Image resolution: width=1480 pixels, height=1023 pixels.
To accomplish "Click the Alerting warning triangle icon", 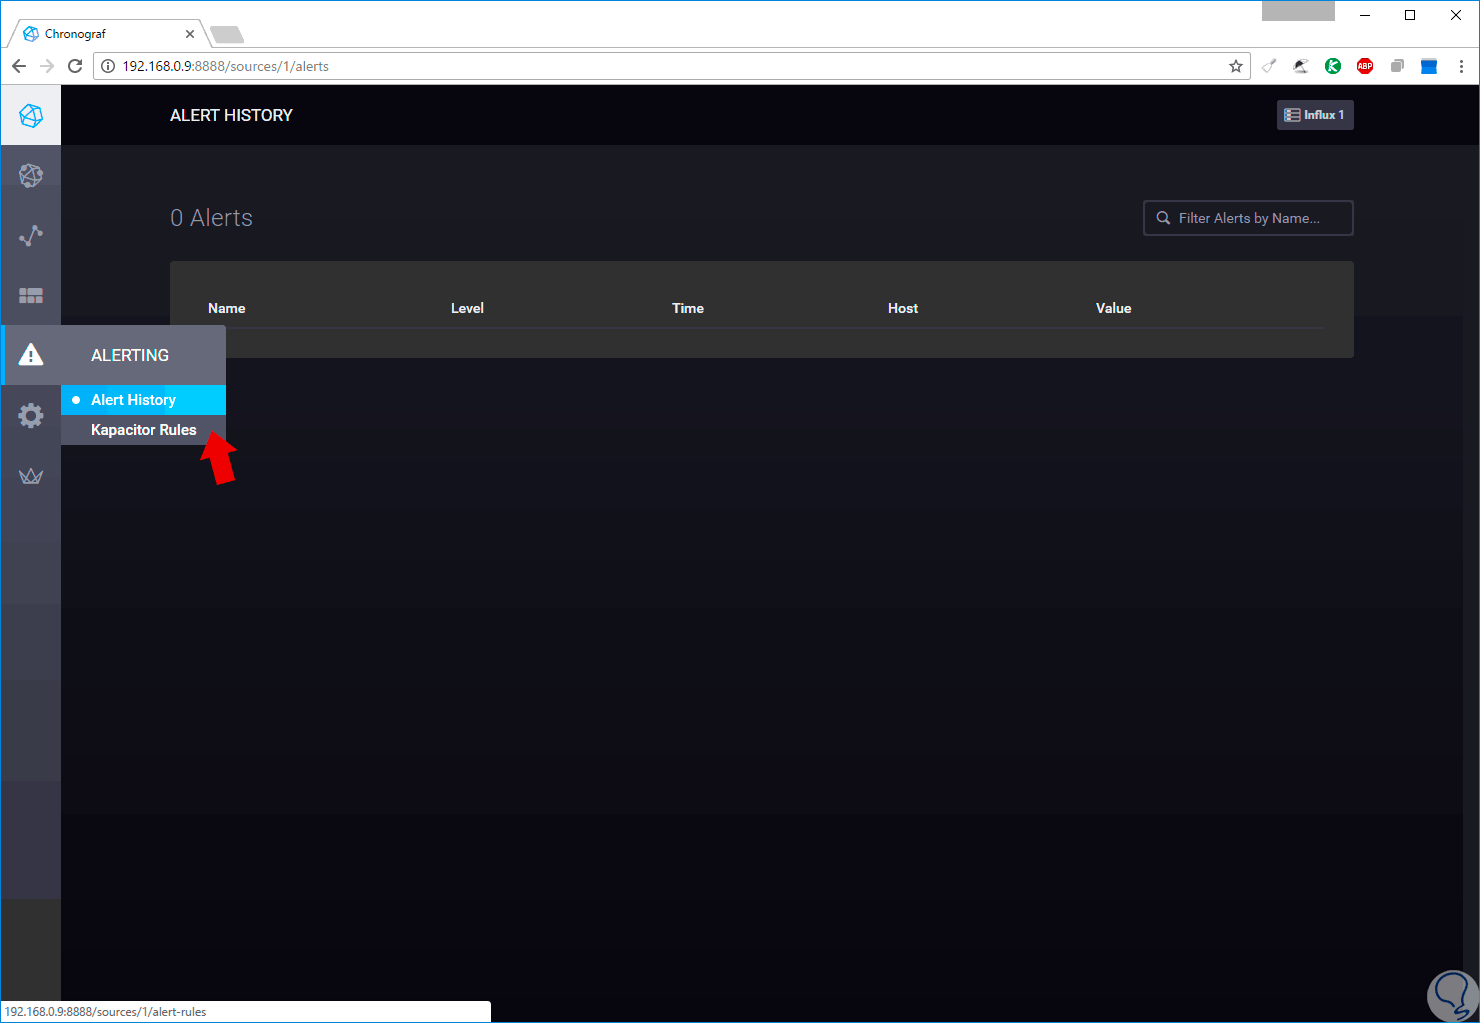I will [x=31, y=355].
